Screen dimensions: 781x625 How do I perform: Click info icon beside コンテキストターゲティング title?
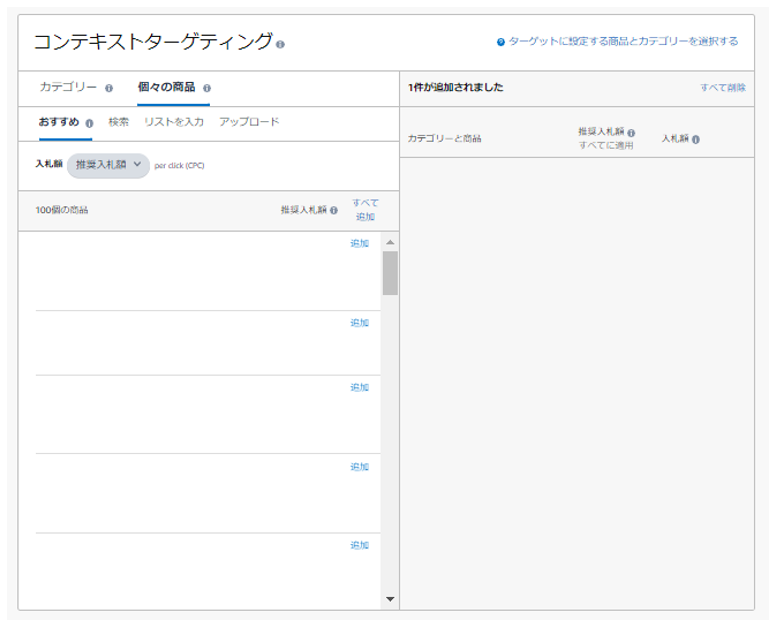tap(280, 45)
